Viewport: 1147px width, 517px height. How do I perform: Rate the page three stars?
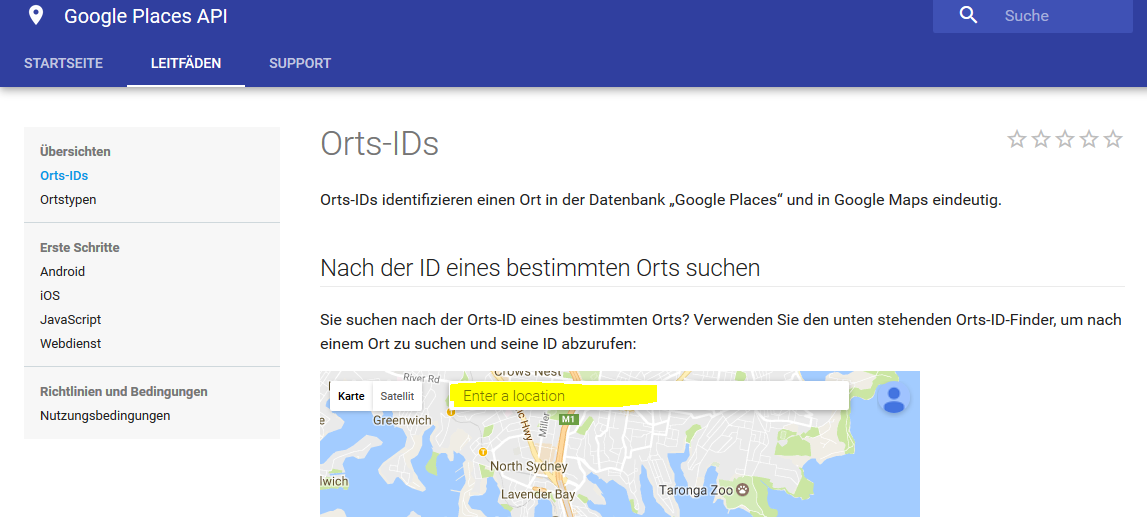[x=1065, y=139]
